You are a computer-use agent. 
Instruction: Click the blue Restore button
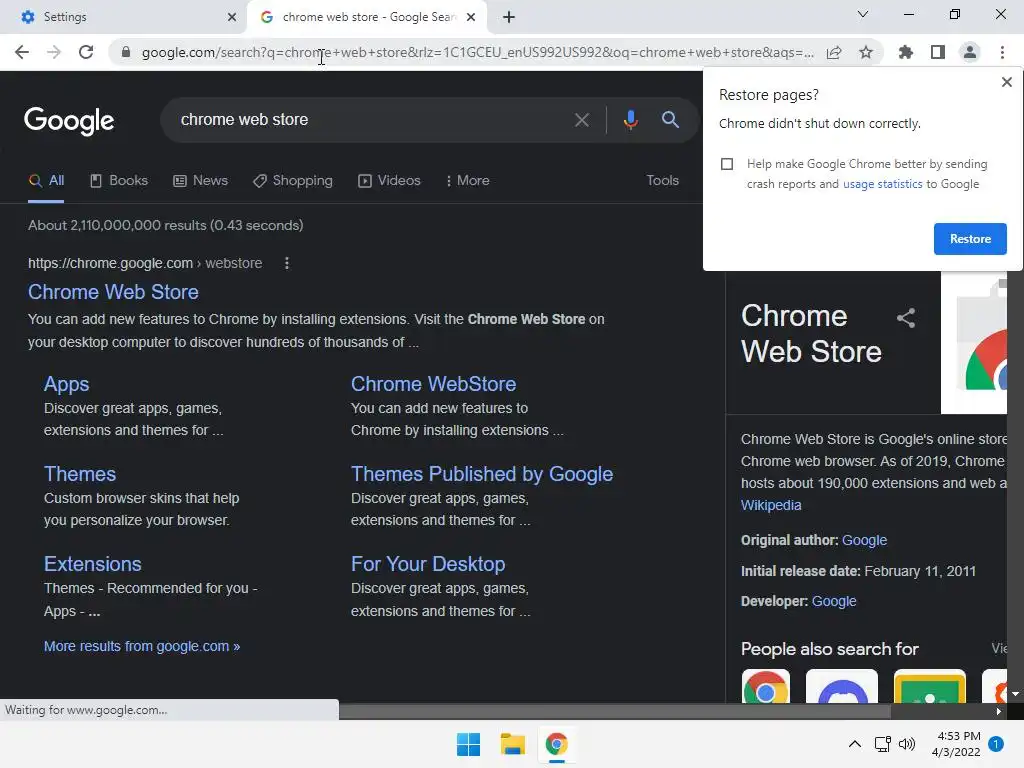click(x=970, y=239)
